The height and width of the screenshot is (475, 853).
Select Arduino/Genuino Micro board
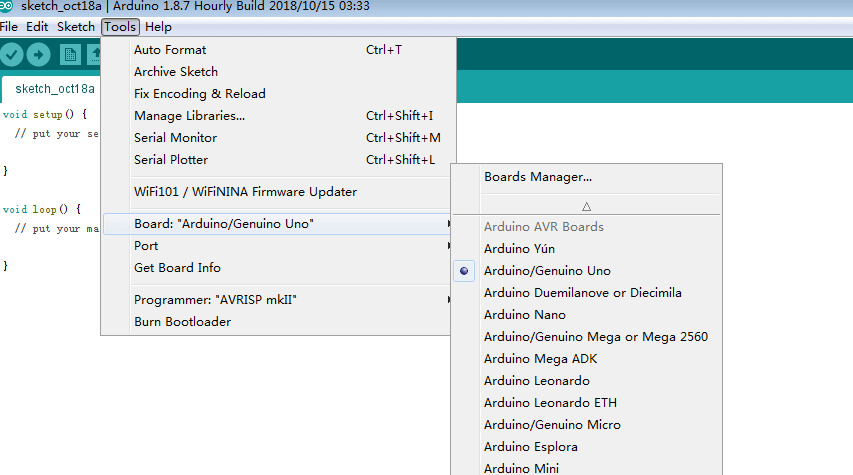click(x=586, y=425)
